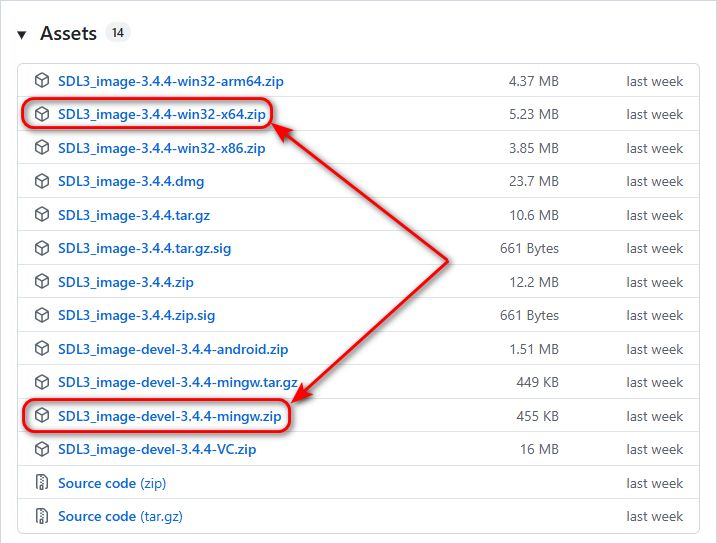Click the Assets heading text
The height and width of the screenshot is (543, 717).
[x=68, y=33]
